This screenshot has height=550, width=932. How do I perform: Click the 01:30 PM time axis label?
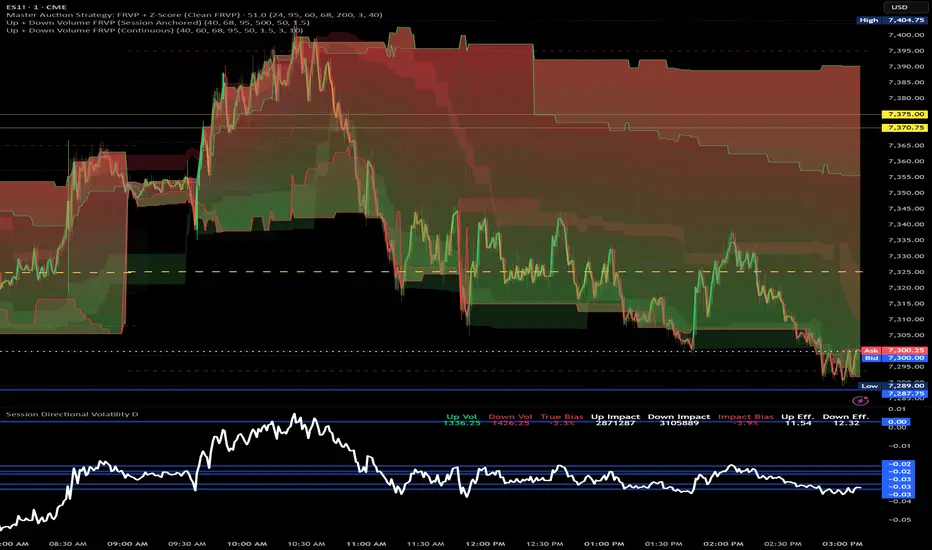[663, 543]
